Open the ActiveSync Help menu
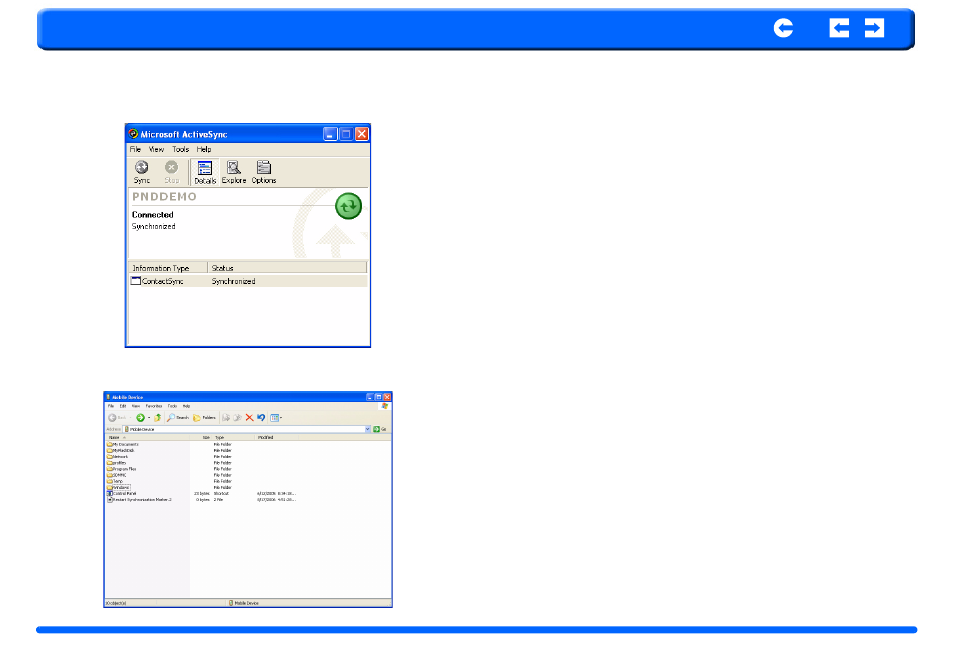Image resolution: width=954 pixels, height=671 pixels. pos(204,149)
